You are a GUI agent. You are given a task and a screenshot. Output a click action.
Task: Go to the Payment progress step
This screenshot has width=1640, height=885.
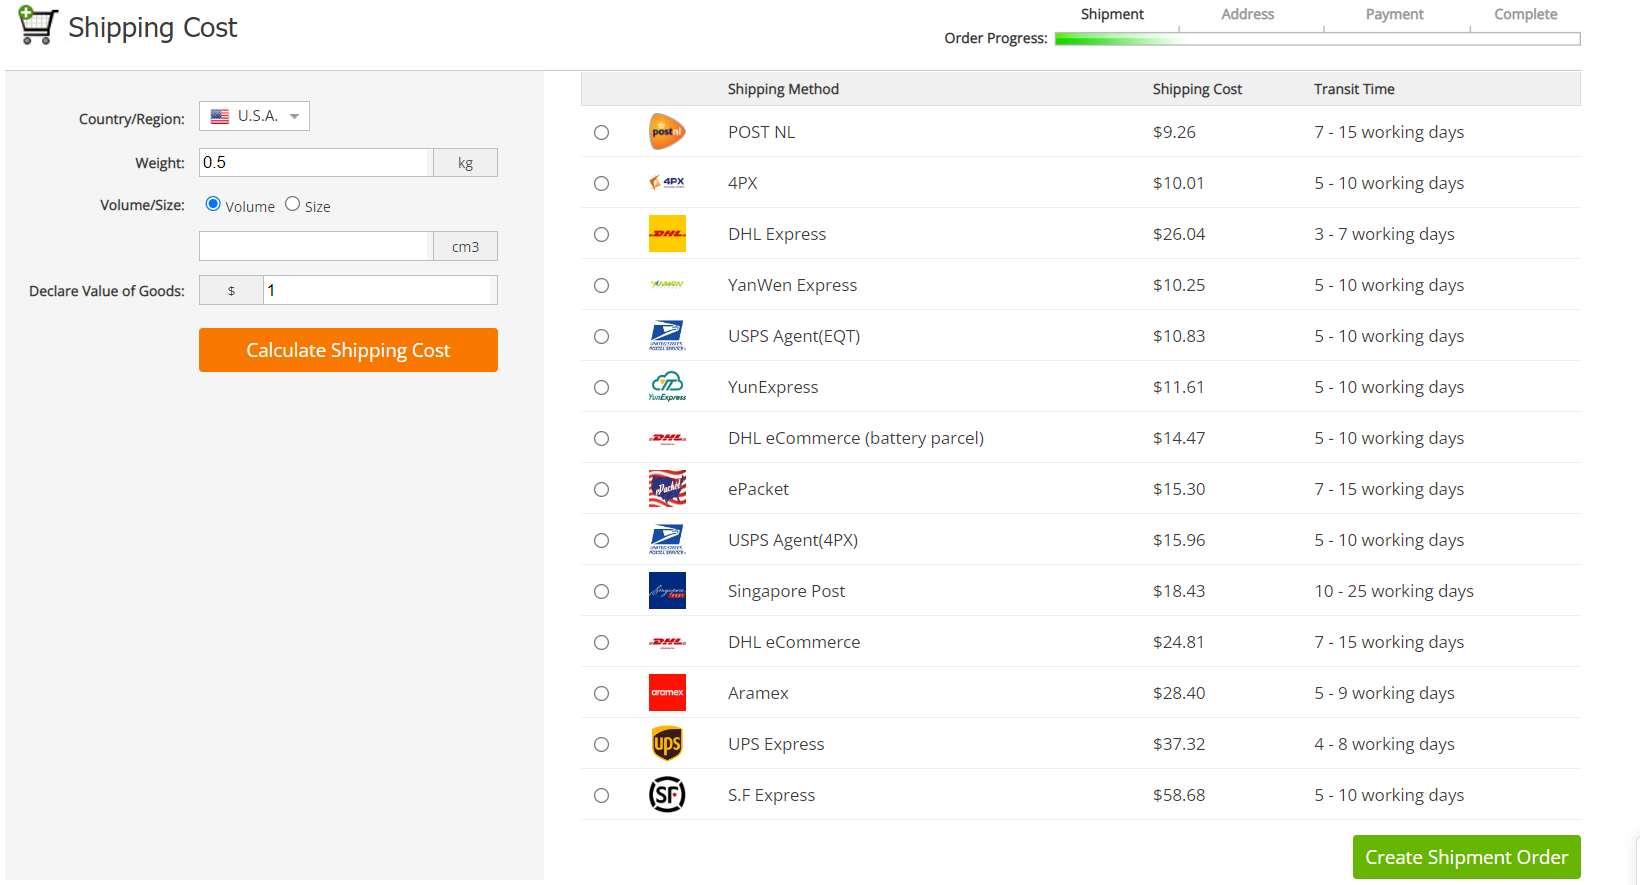coord(1394,14)
